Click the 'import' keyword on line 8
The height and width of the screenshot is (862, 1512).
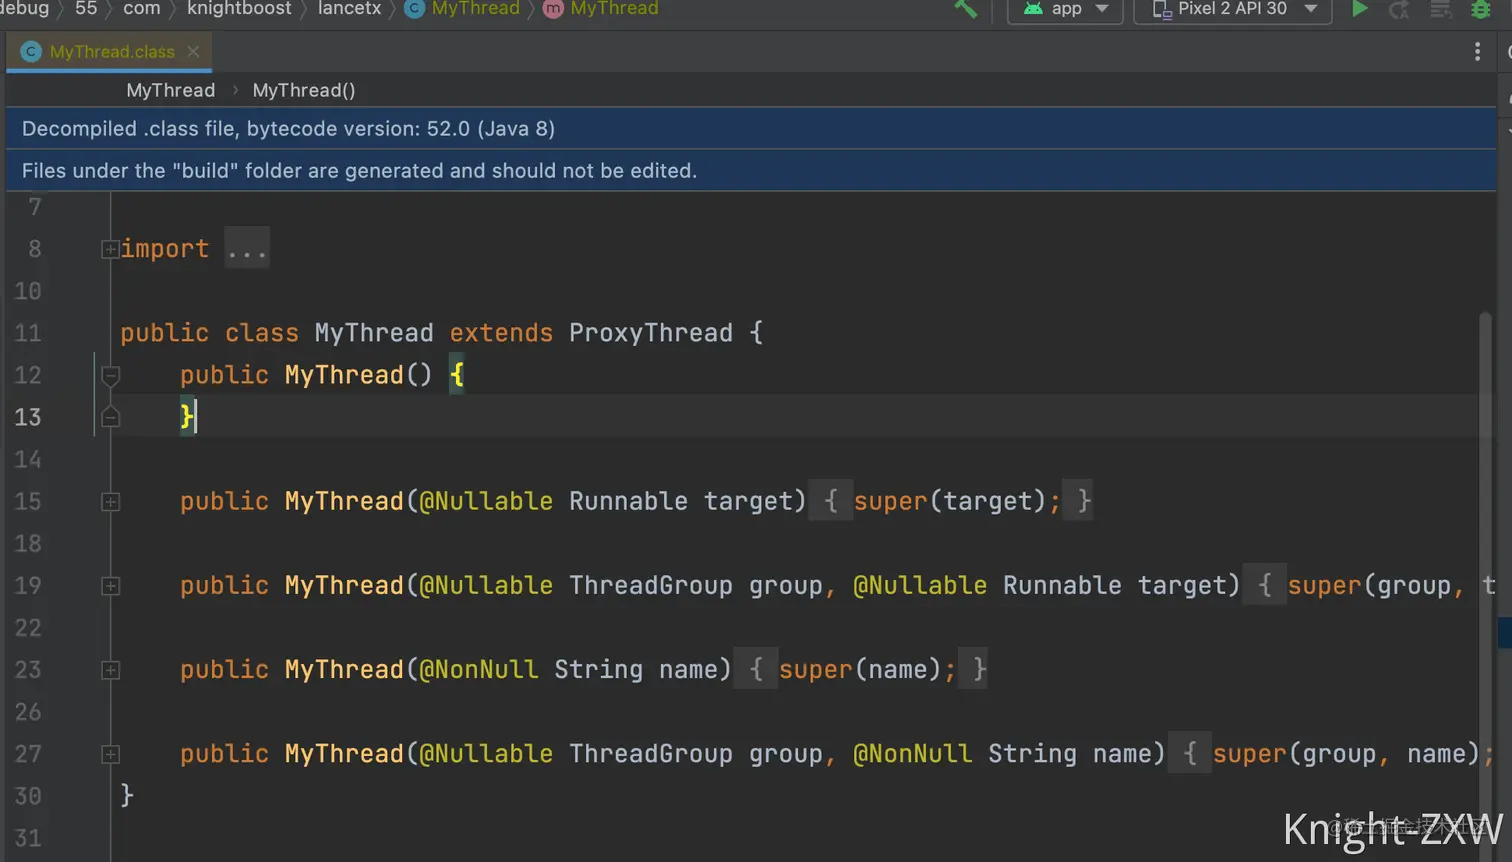coord(165,249)
